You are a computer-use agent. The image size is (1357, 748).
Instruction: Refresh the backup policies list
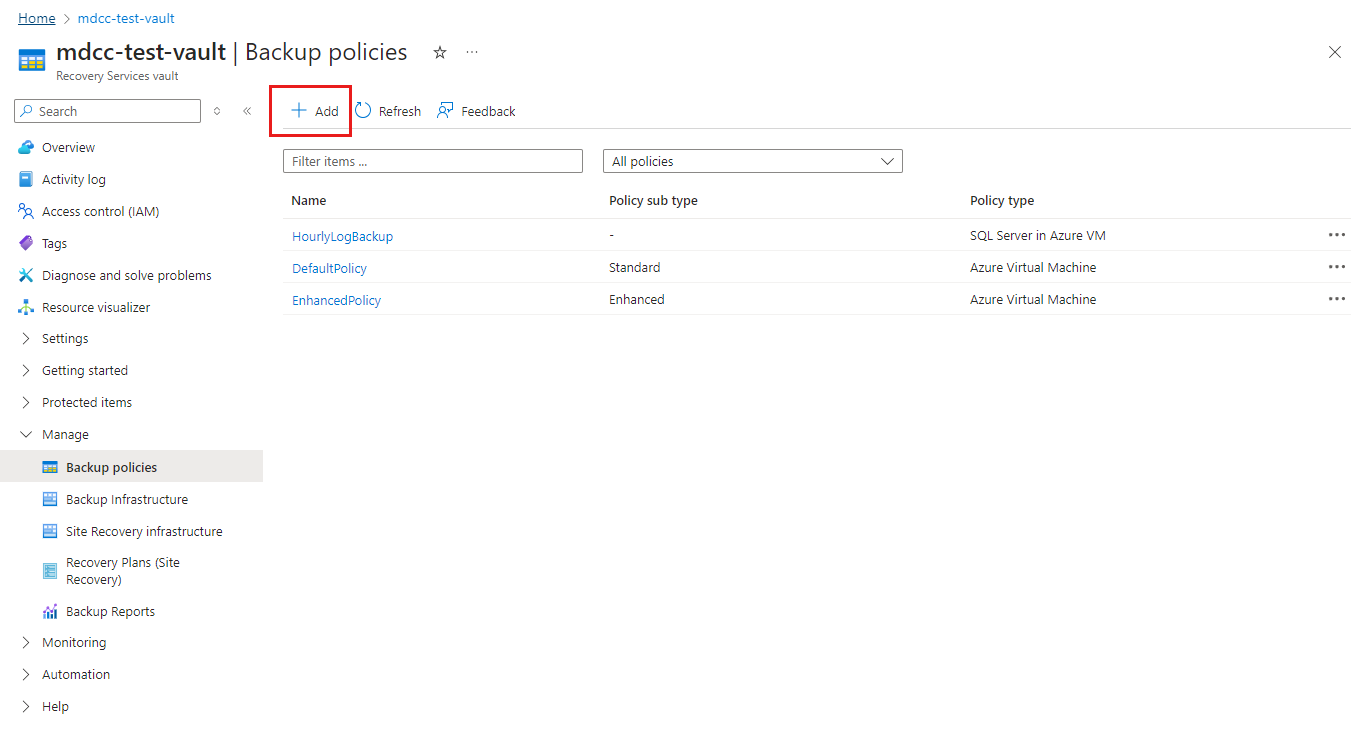388,111
